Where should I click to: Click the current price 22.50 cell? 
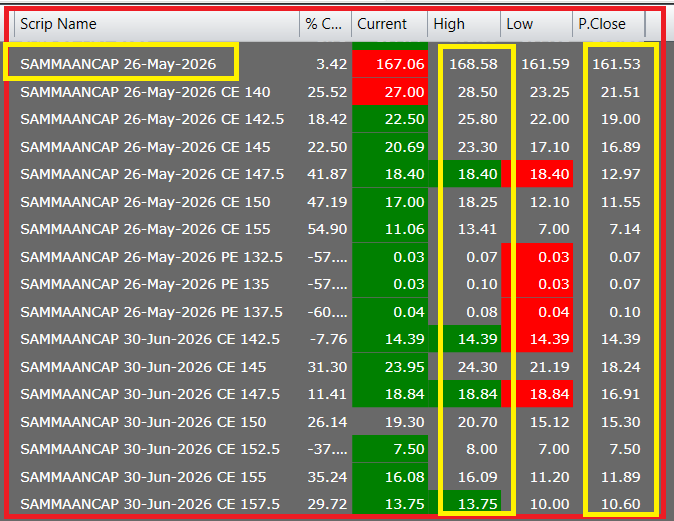[x=390, y=119]
